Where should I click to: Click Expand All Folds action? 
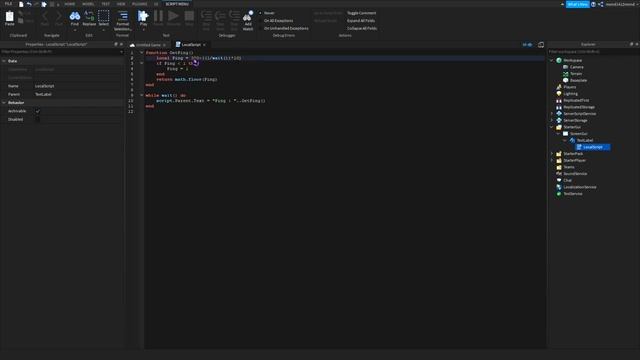pos(361,21)
